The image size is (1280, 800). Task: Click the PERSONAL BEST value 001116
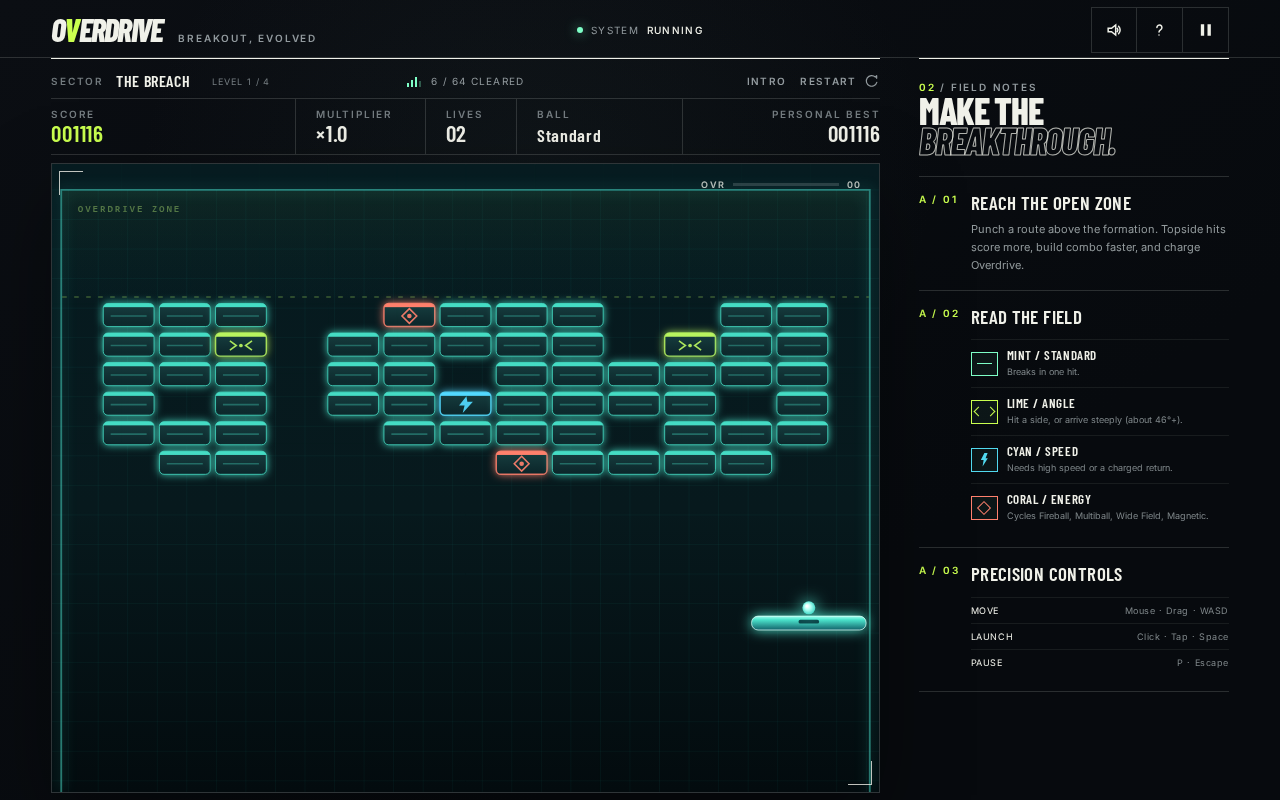(854, 134)
